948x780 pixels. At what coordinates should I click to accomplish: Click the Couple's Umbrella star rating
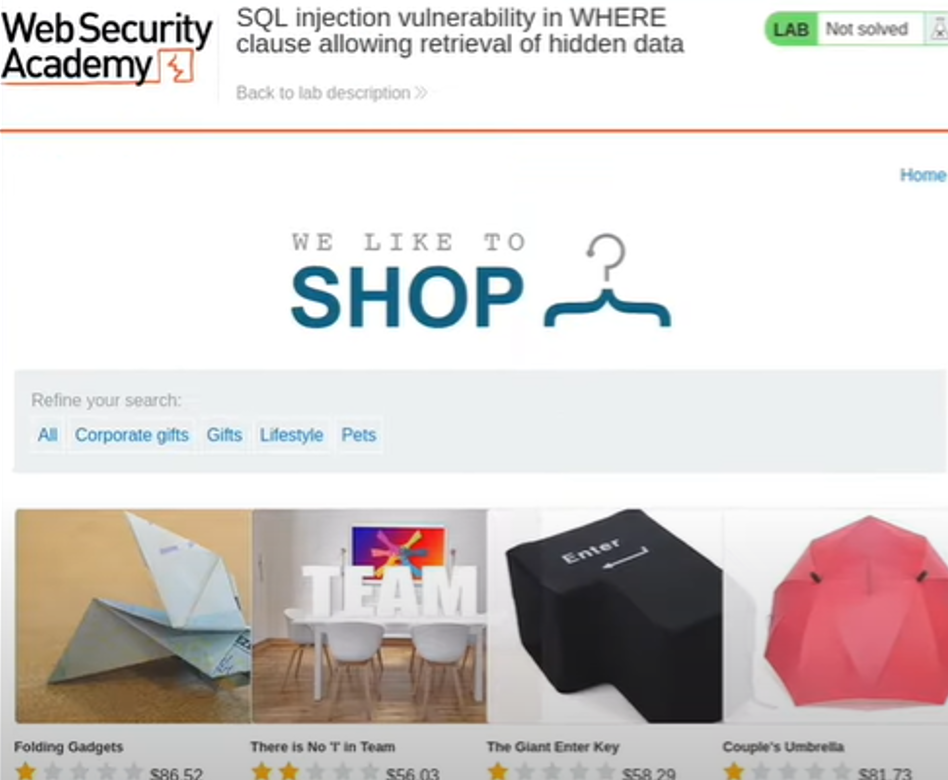coord(788,771)
